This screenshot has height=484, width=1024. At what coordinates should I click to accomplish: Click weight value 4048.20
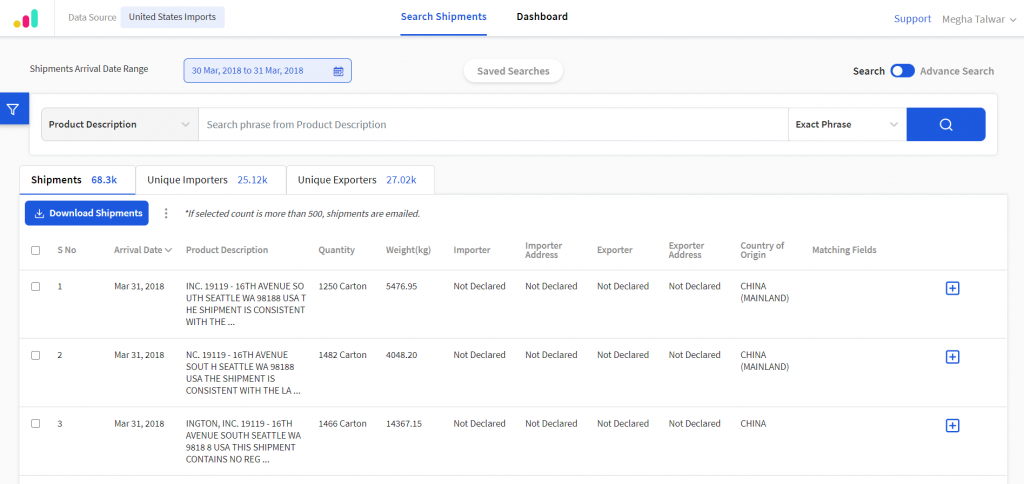click(x=401, y=355)
